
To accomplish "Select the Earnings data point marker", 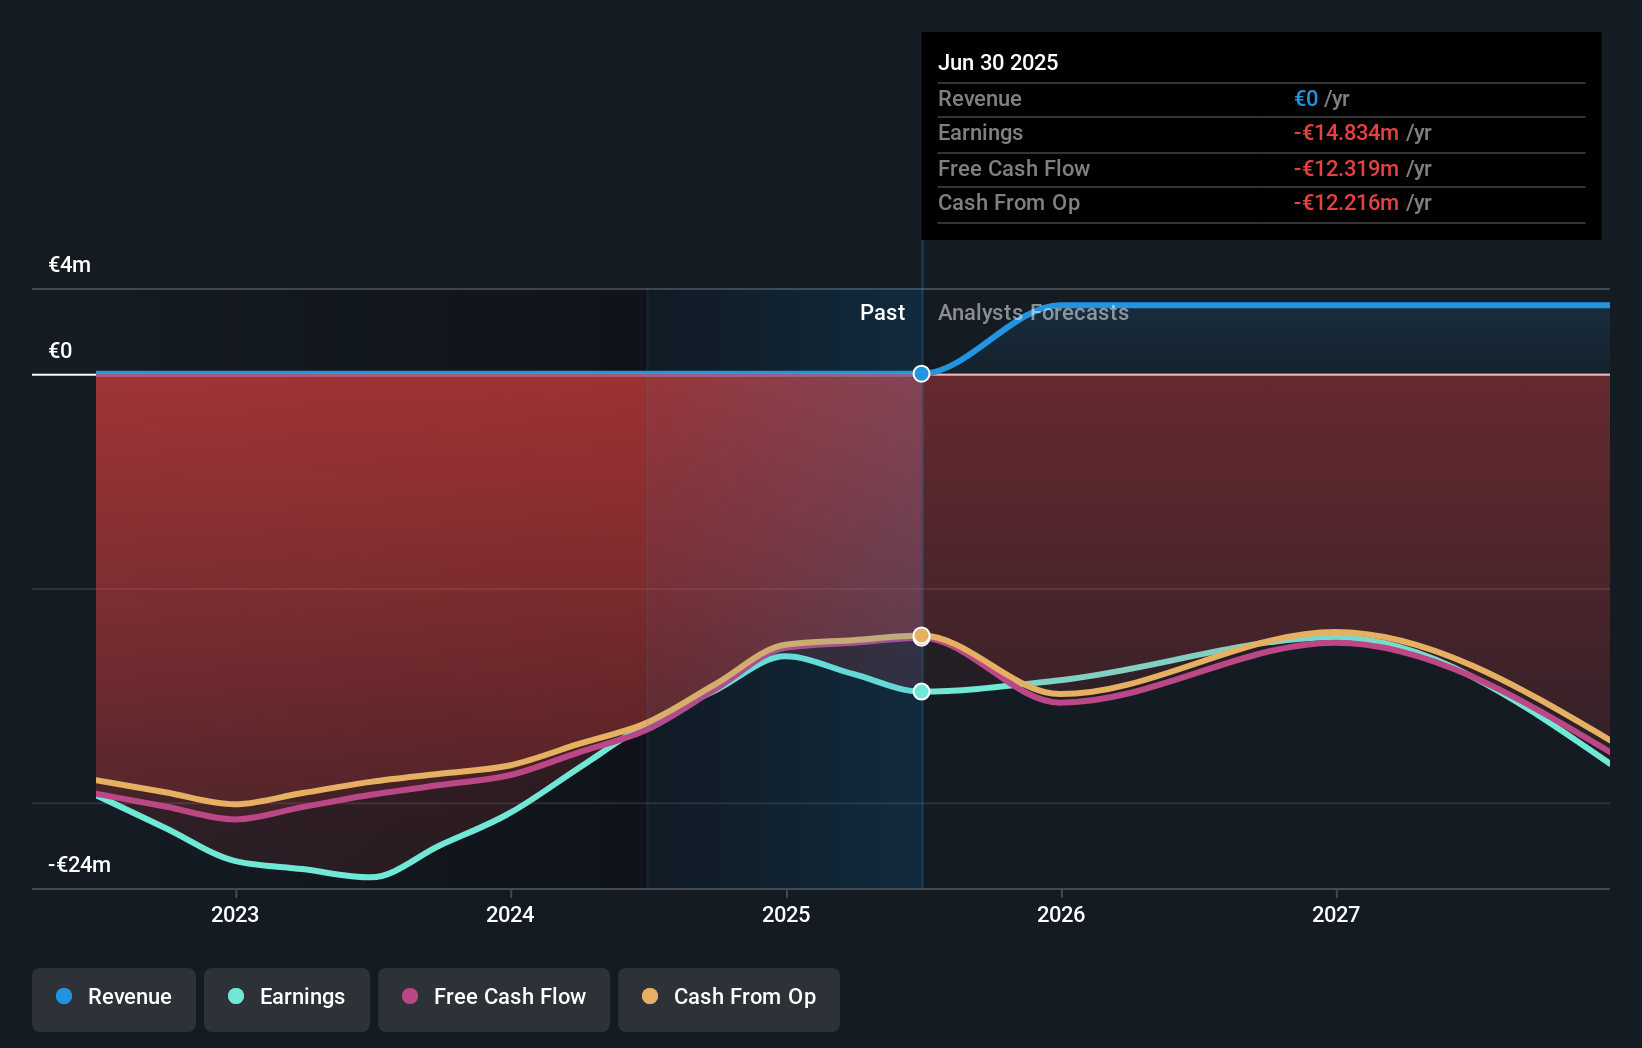I will click(x=921, y=690).
